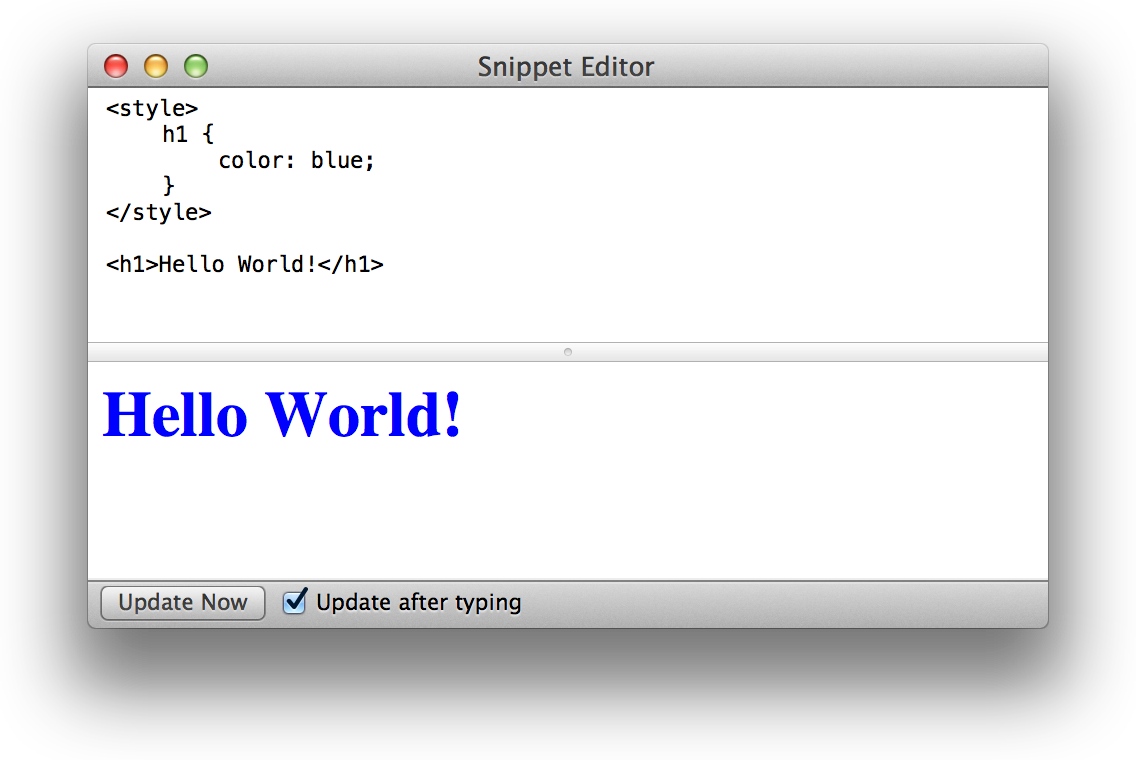Image resolution: width=1136 pixels, height=760 pixels.
Task: Place cursor on closing </style> tag
Action: tap(158, 212)
